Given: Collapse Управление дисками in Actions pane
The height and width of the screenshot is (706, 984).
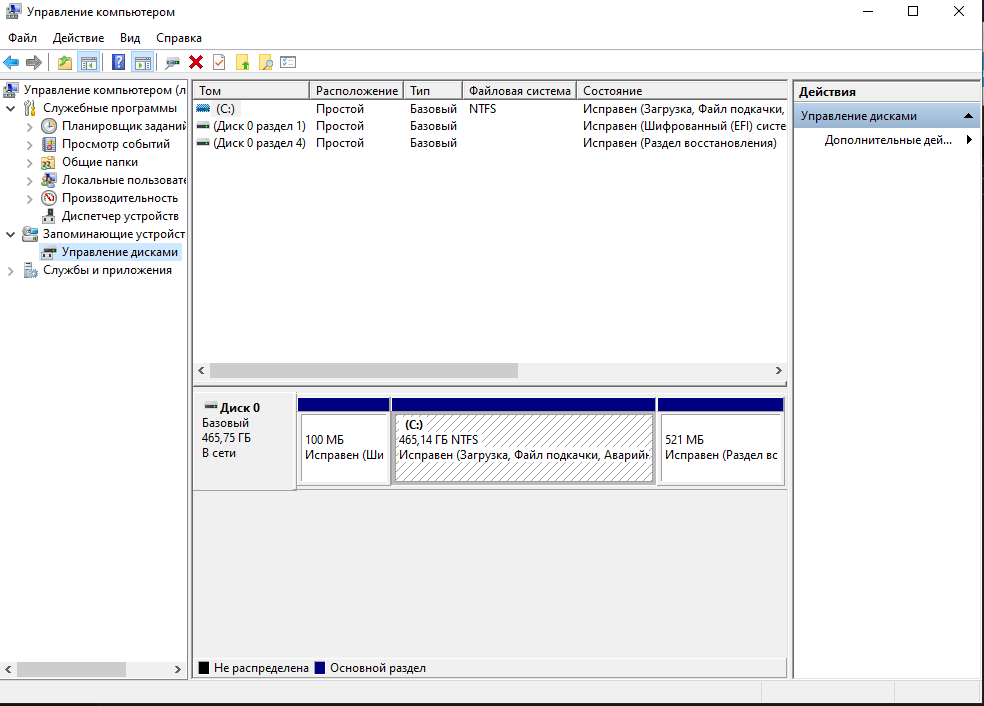Looking at the screenshot, I should click(968, 116).
